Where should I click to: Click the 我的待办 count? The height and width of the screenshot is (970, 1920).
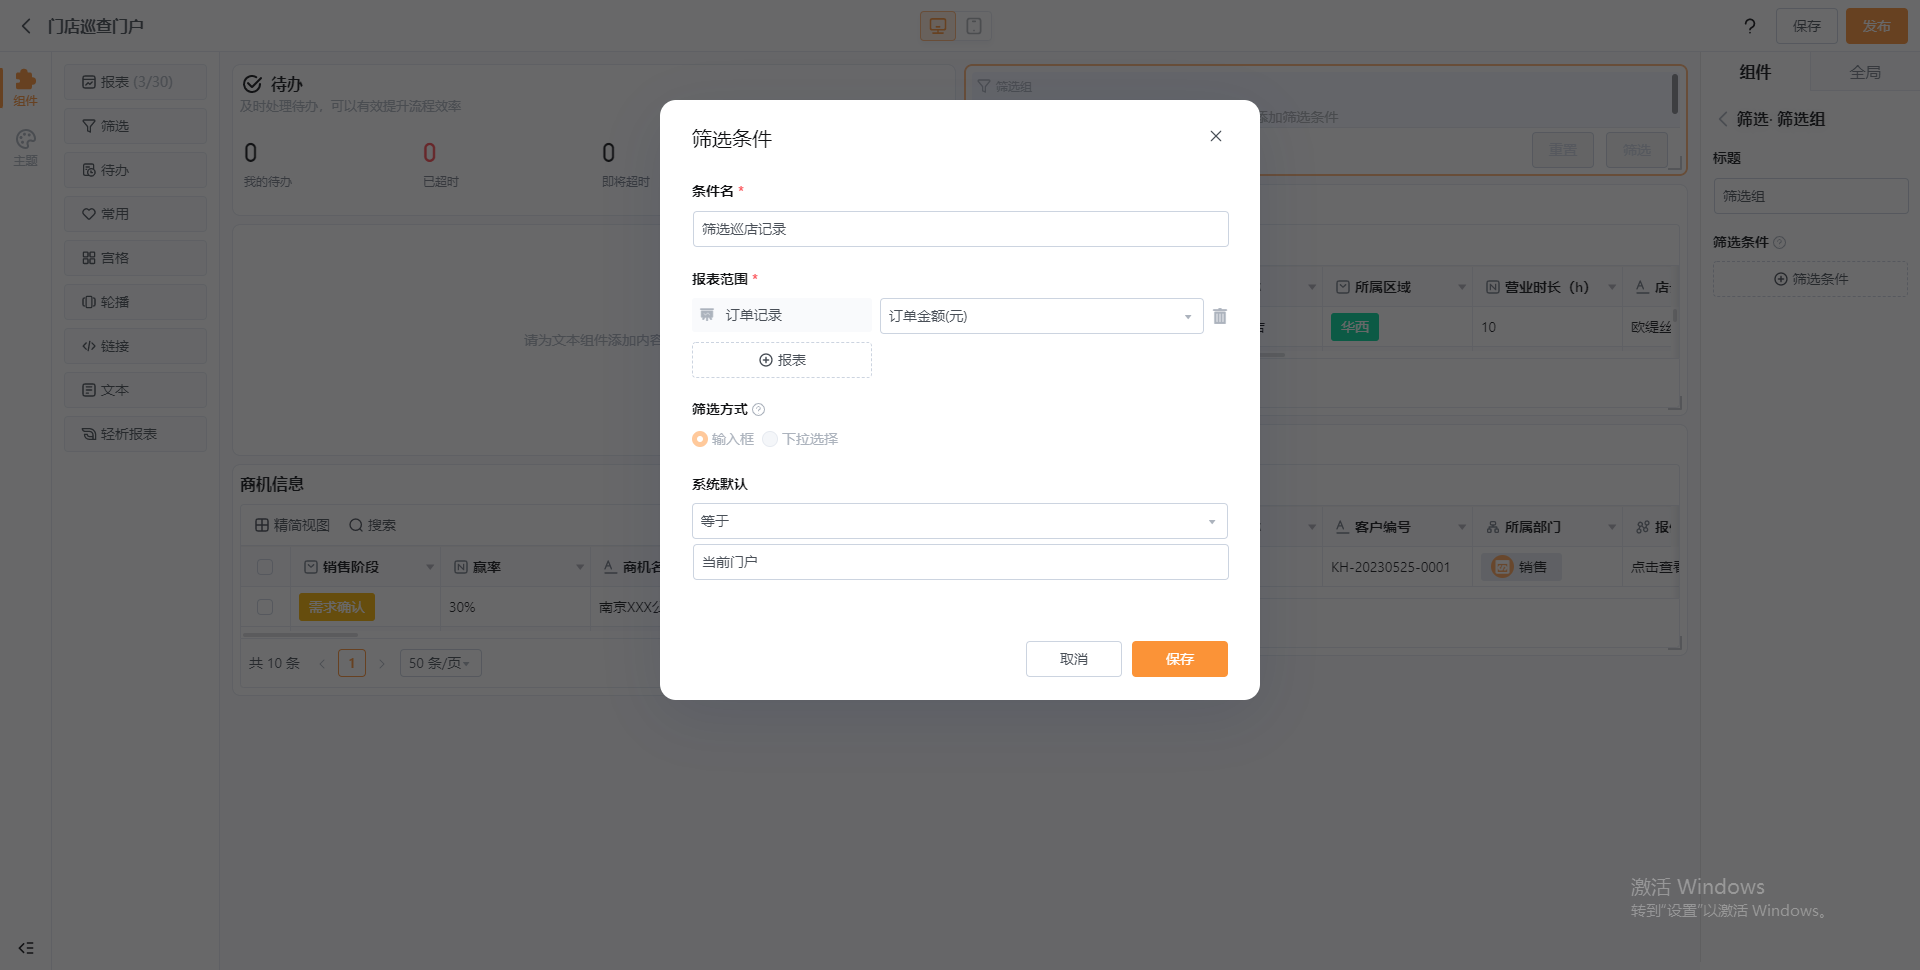pyautogui.click(x=251, y=153)
